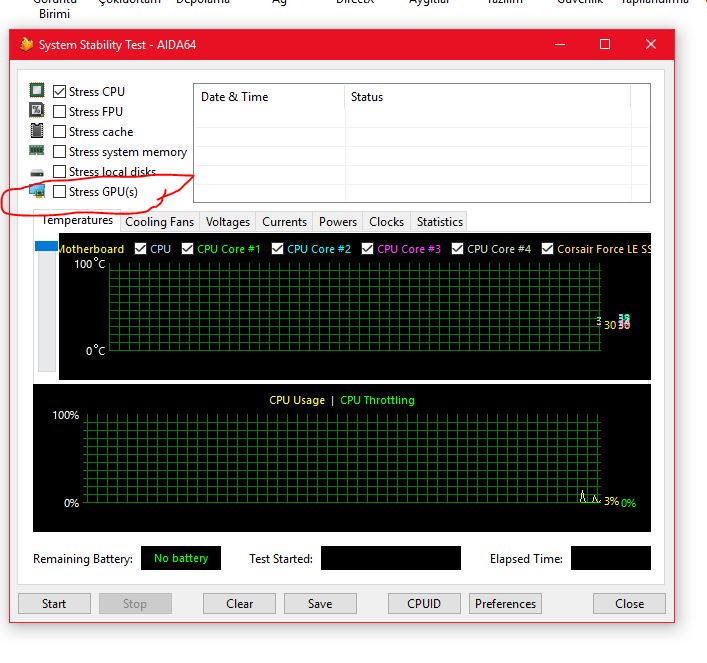Image resolution: width=707 pixels, height=663 pixels.
Task: Click the CPU chip icon beside Stress CPU
Action: coord(37,90)
